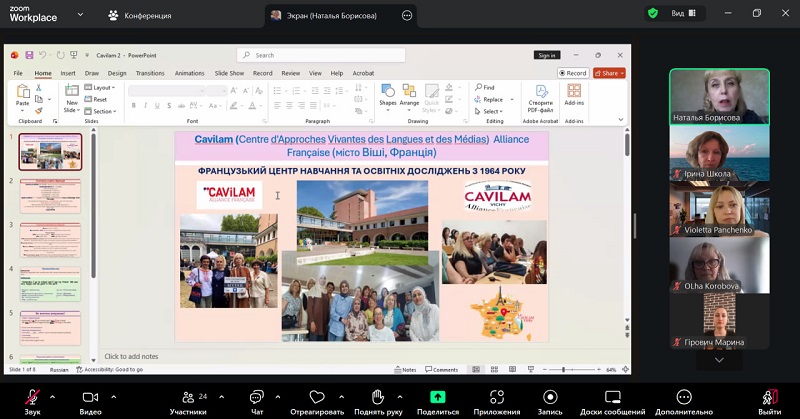Expand video options arrow next to Видео
Image resolution: width=800 pixels, height=419 pixels.
[x=111, y=397]
